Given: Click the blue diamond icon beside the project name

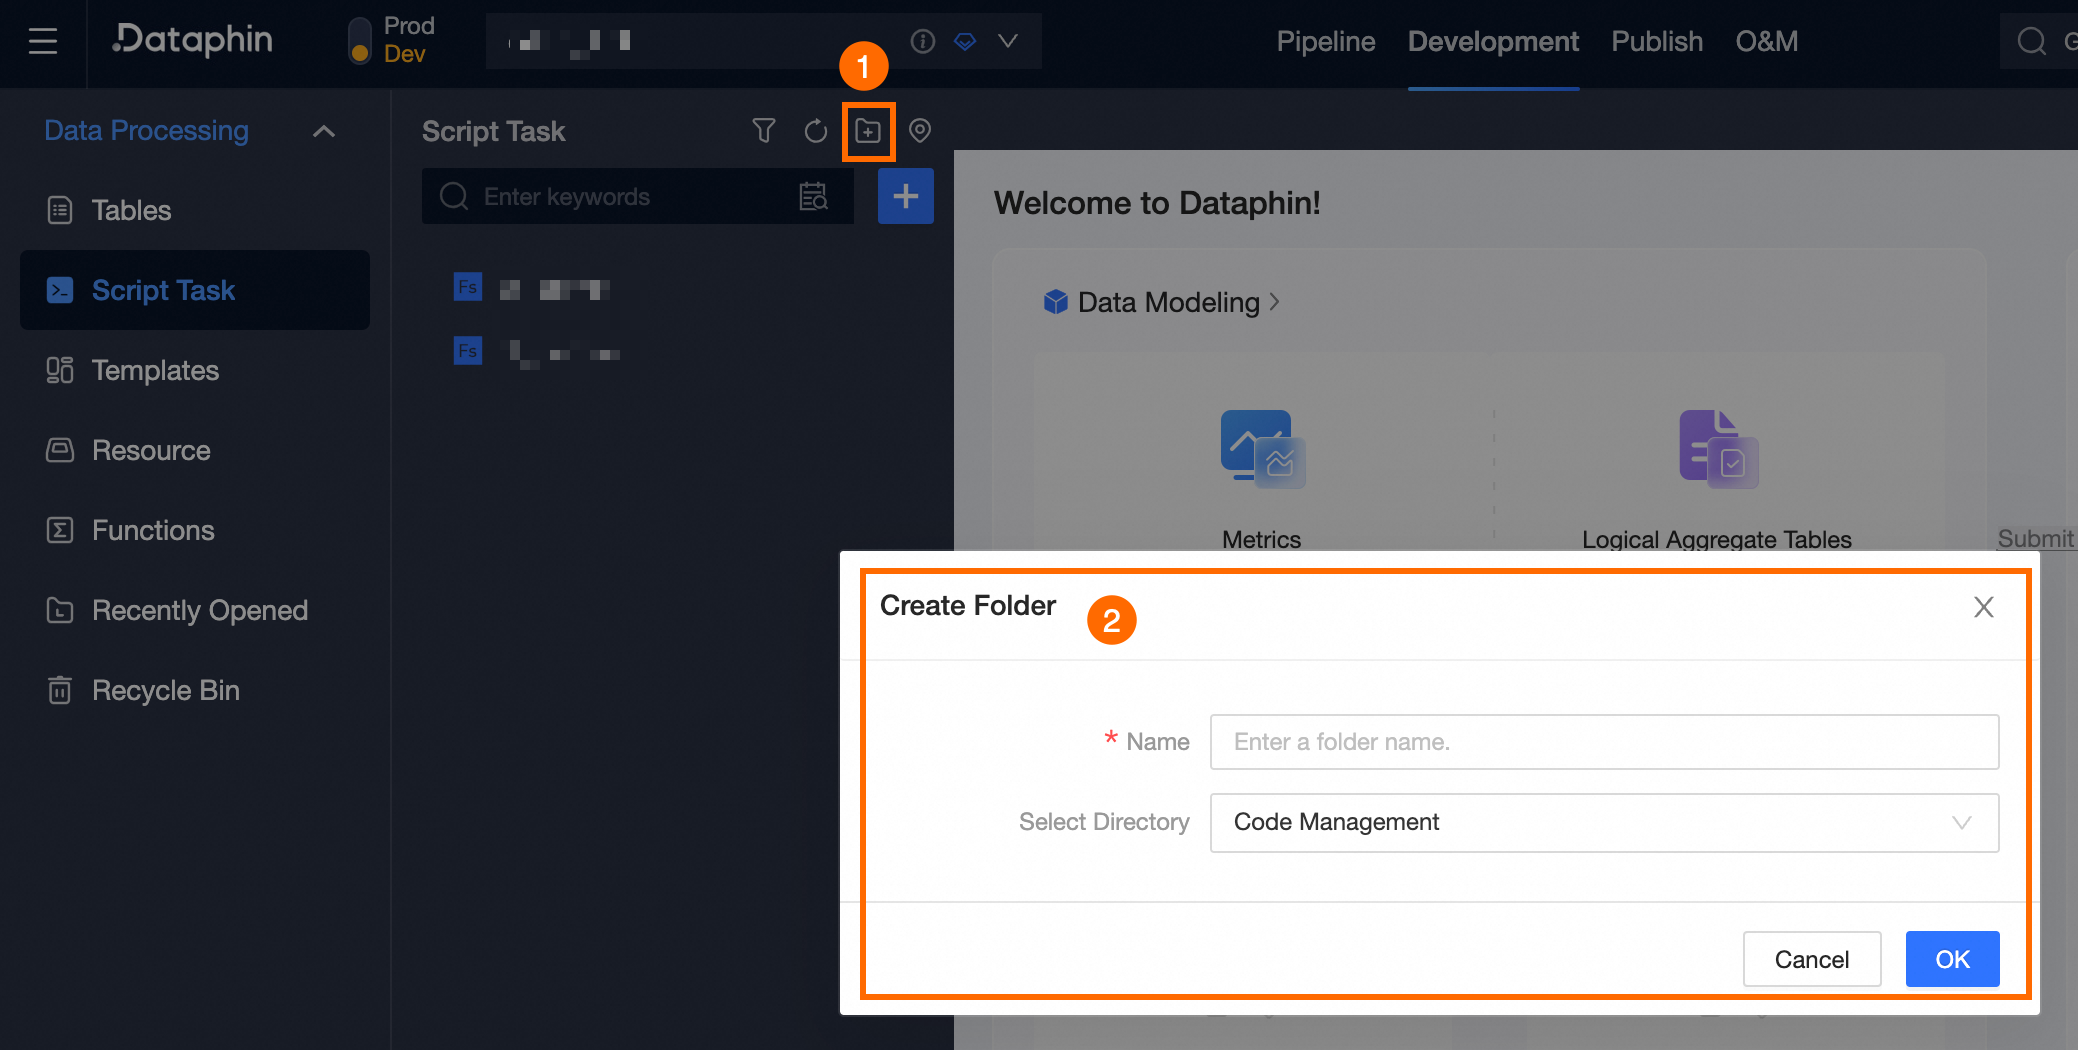Looking at the screenshot, I should point(965,41).
